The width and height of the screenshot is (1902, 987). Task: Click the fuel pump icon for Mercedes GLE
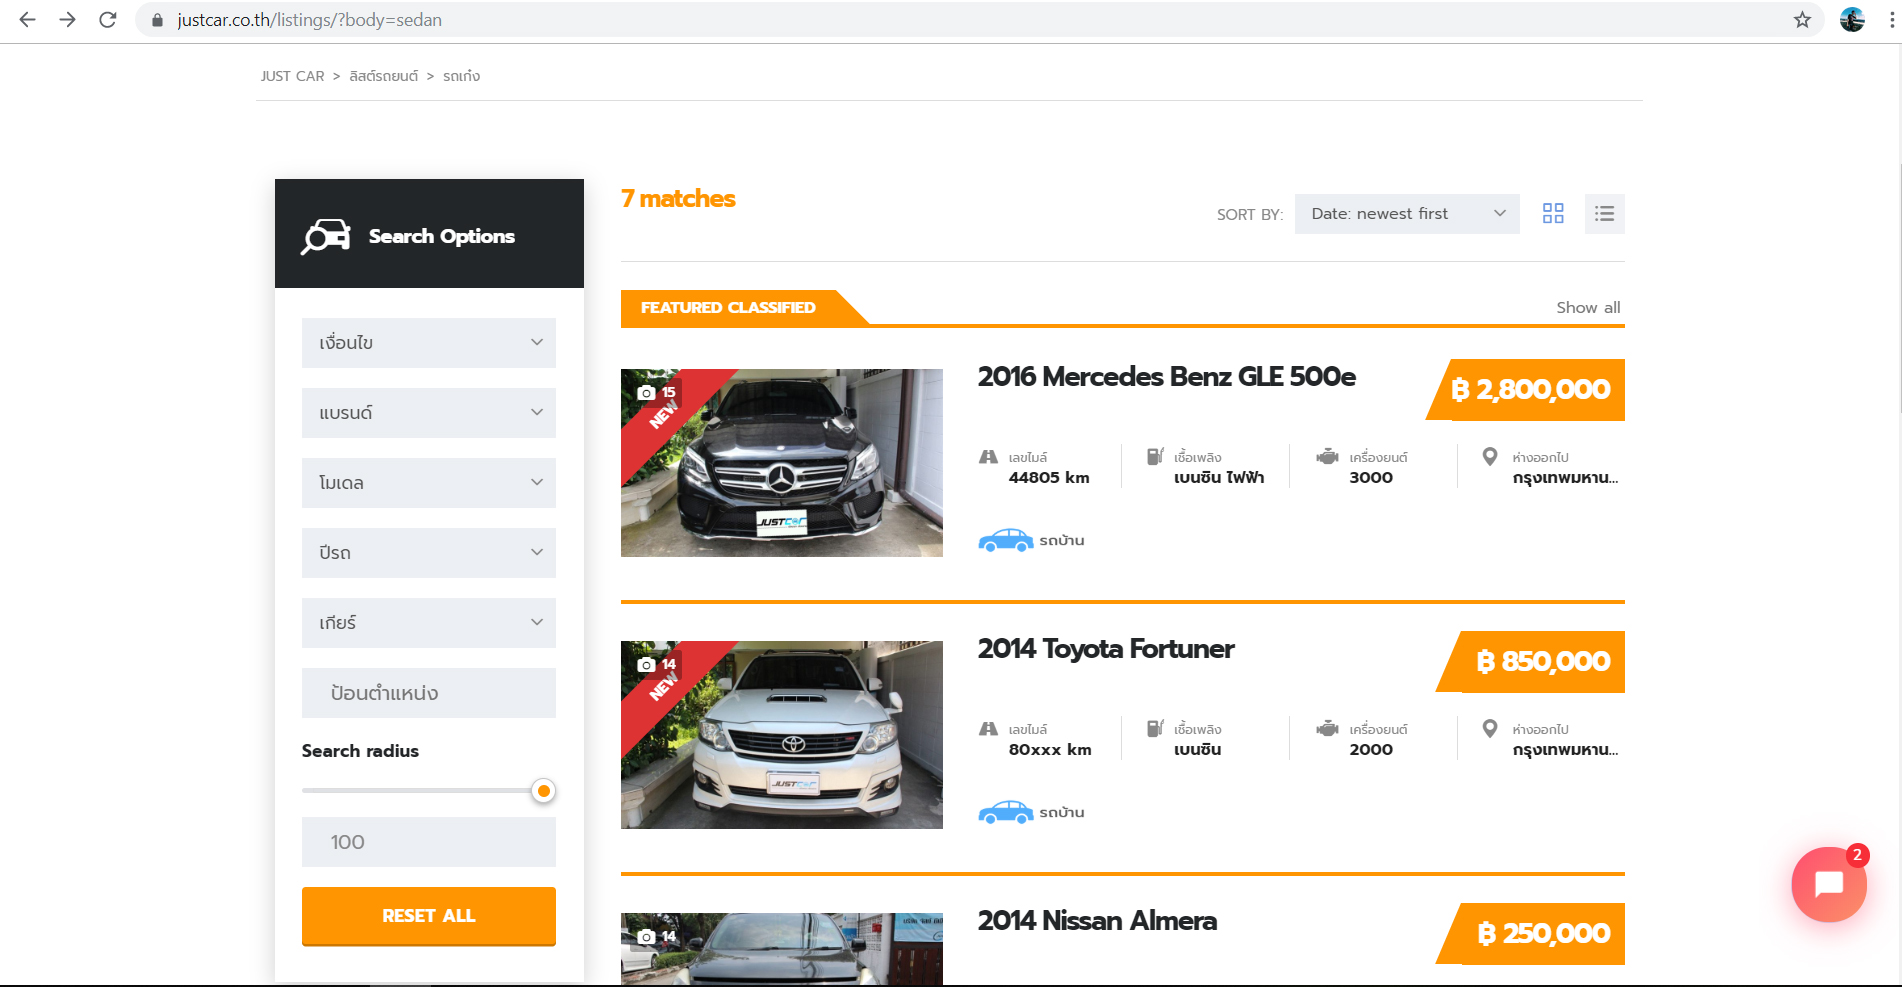(x=1155, y=456)
